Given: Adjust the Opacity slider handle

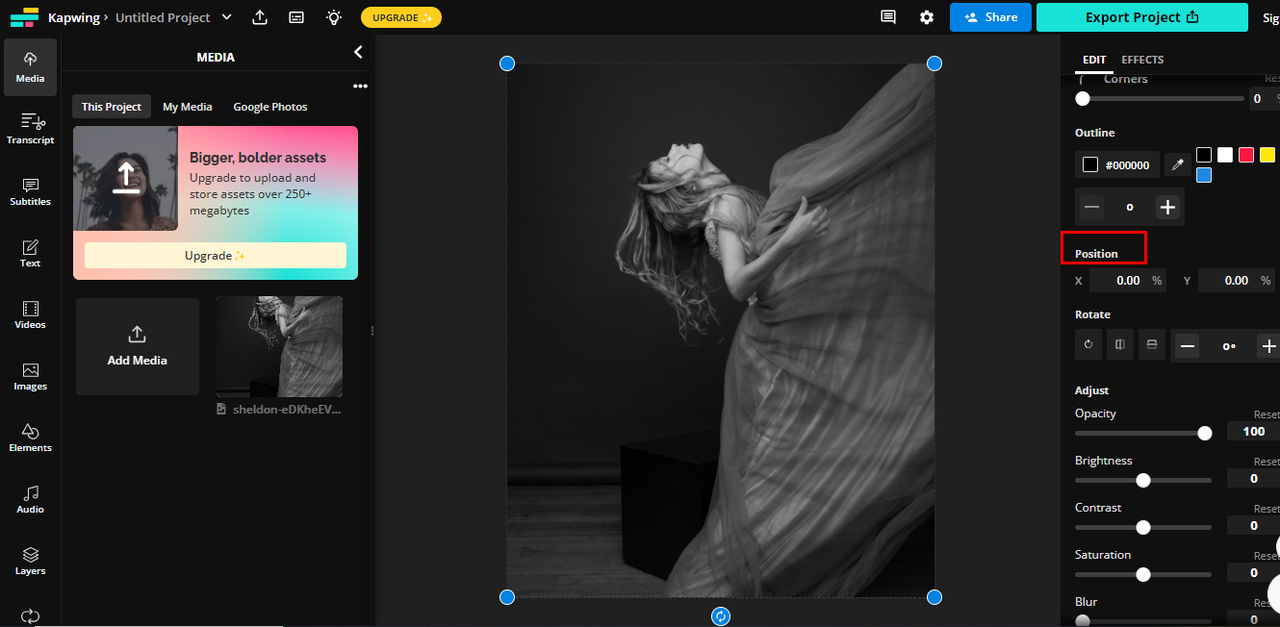Looking at the screenshot, I should 1204,433.
